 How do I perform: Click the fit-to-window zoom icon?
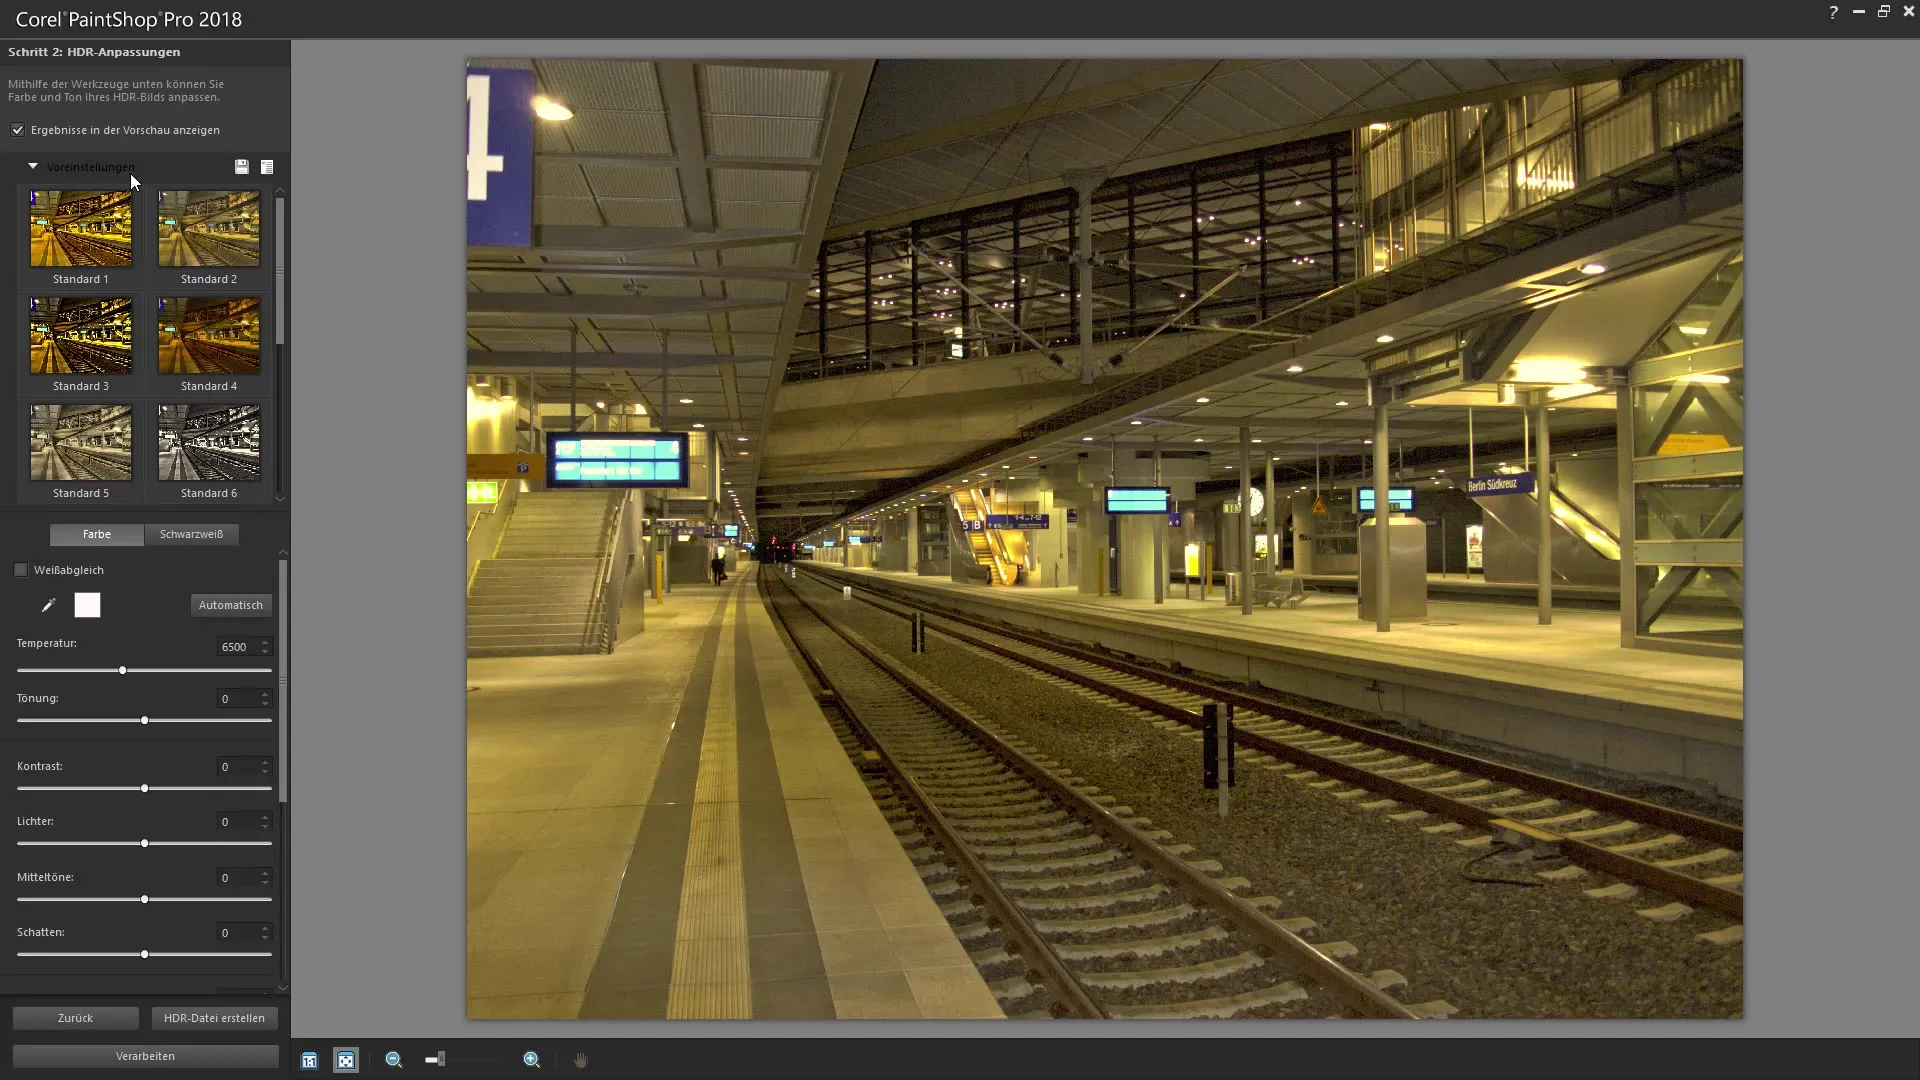(x=346, y=1060)
